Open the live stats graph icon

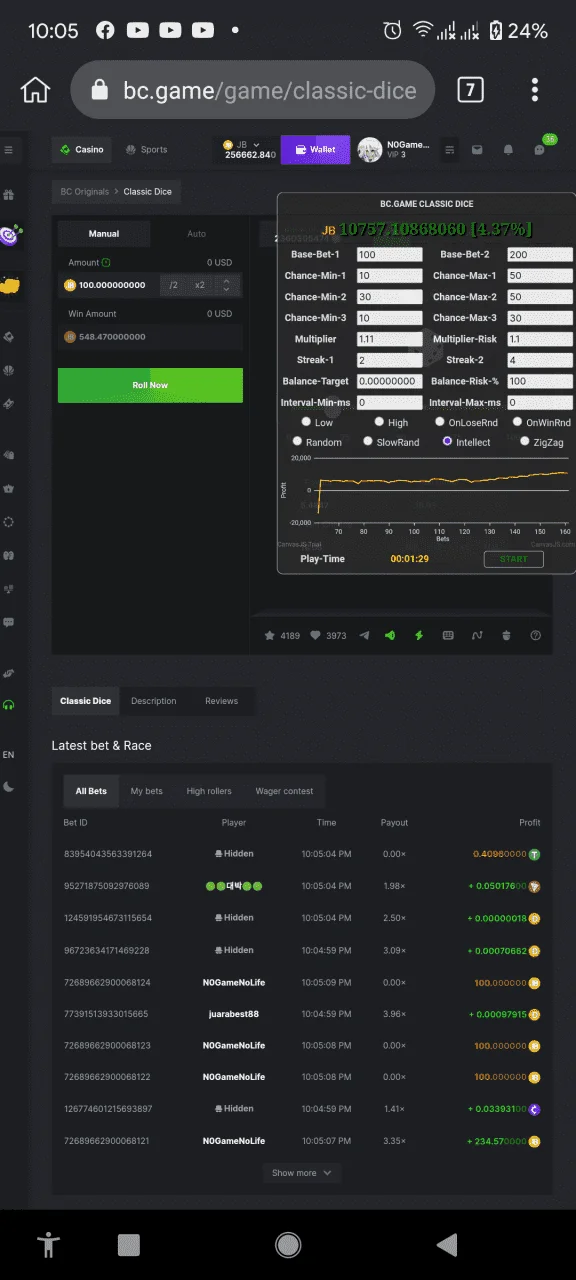pyautogui.click(x=477, y=635)
